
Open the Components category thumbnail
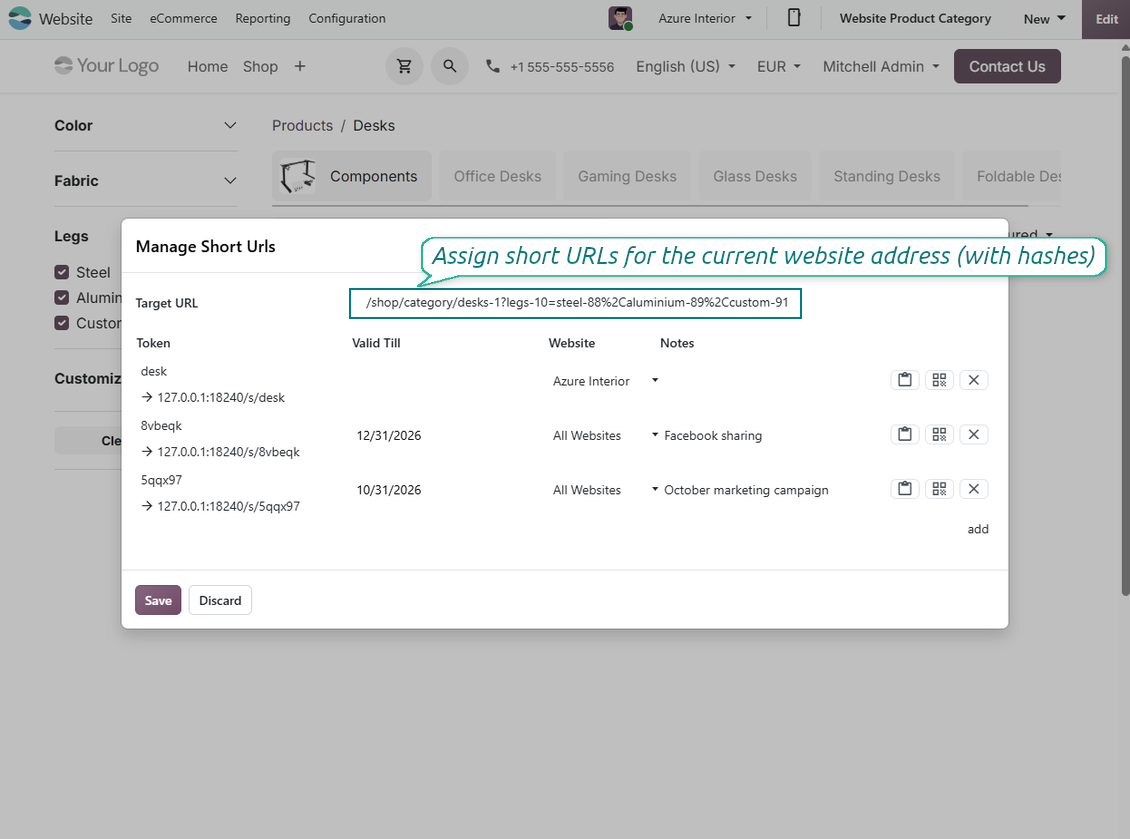point(298,176)
